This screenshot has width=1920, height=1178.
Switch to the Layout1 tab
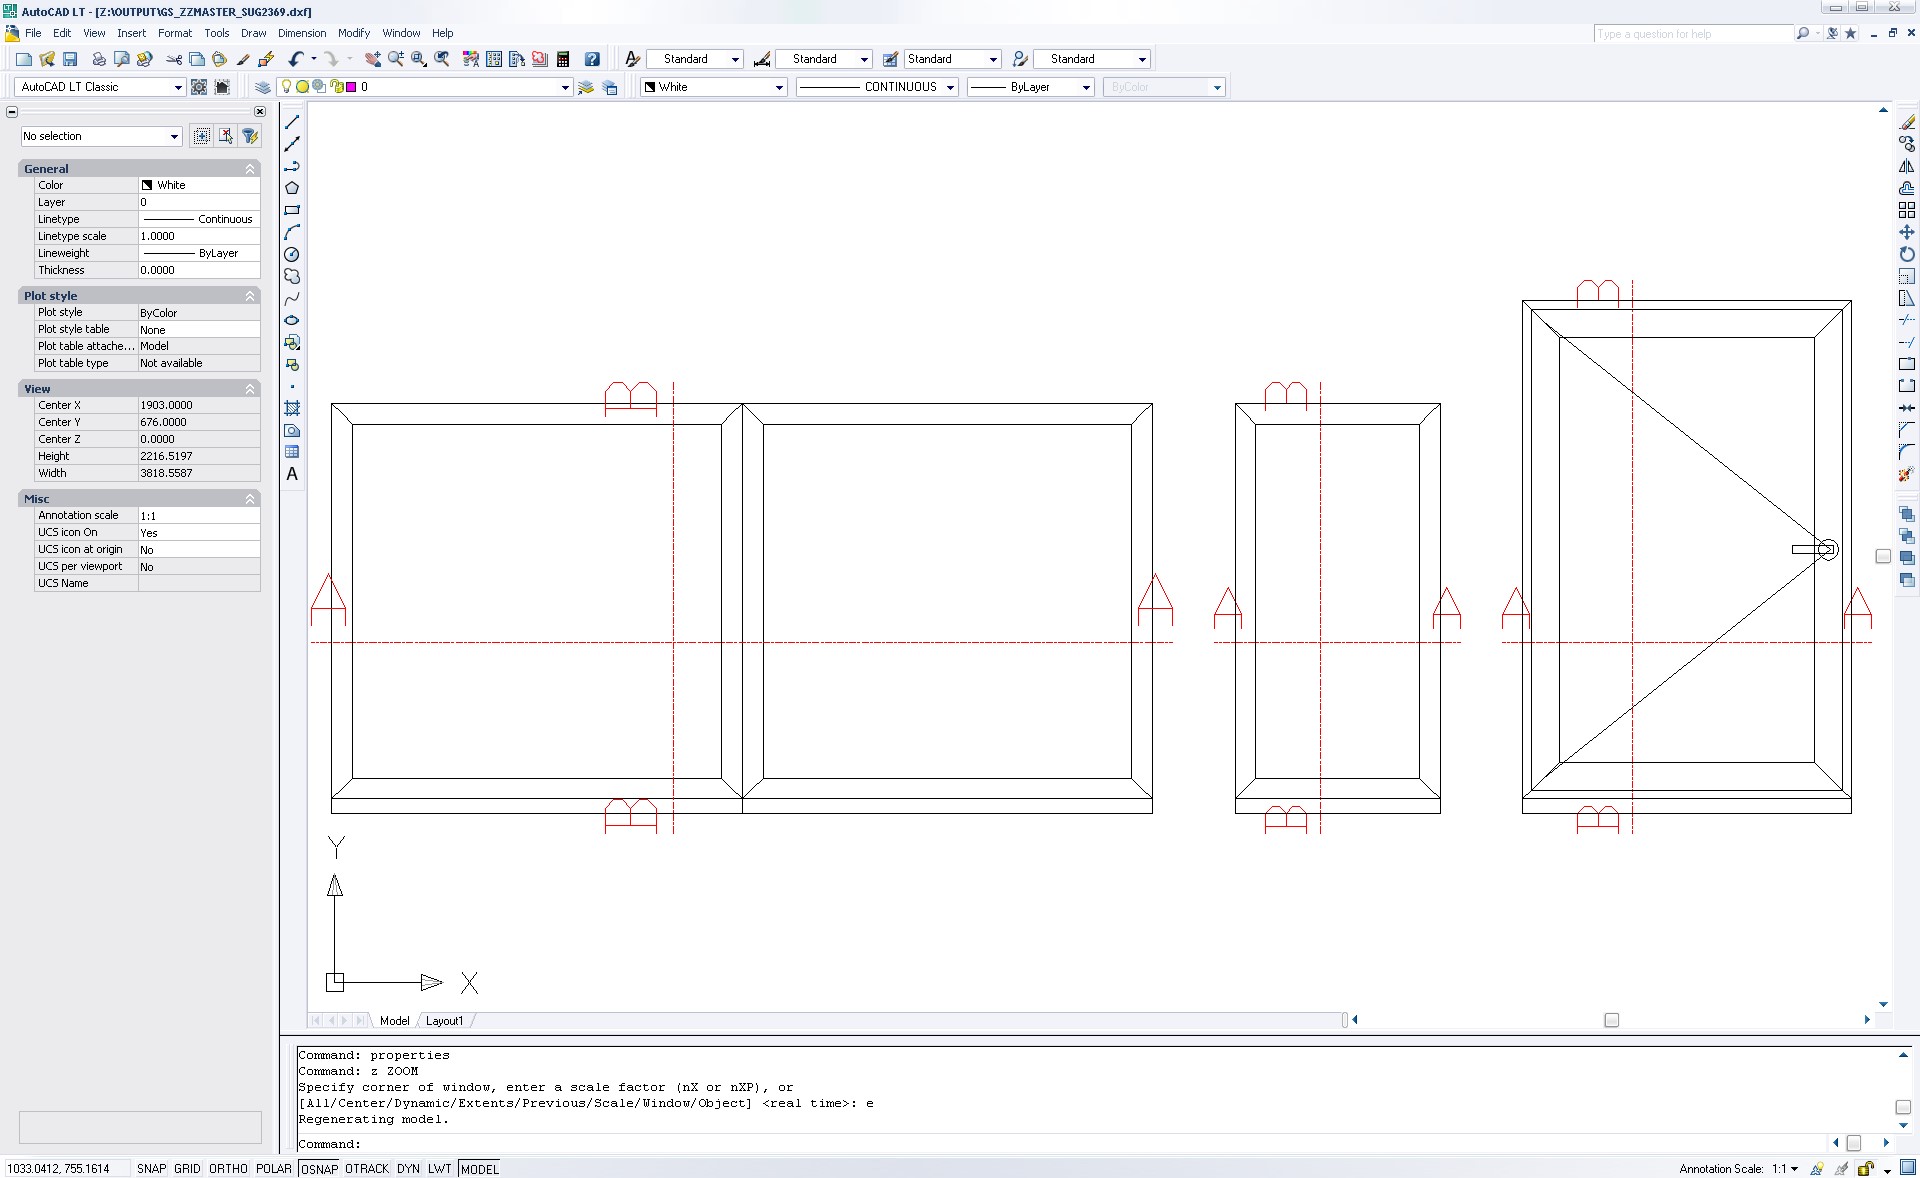444,1020
